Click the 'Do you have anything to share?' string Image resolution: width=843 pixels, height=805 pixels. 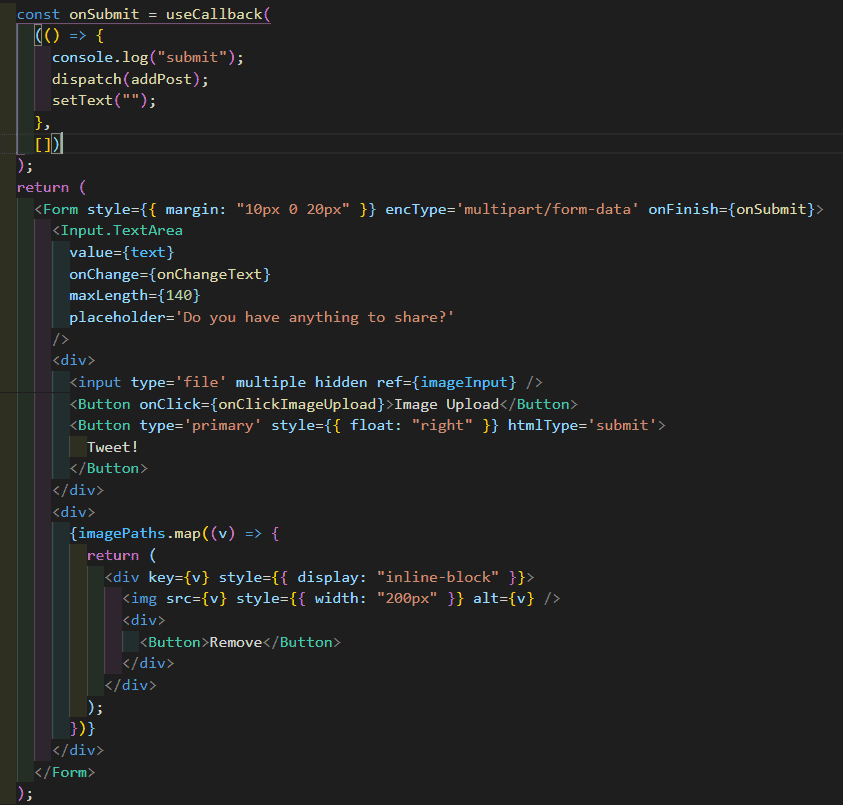315,317
